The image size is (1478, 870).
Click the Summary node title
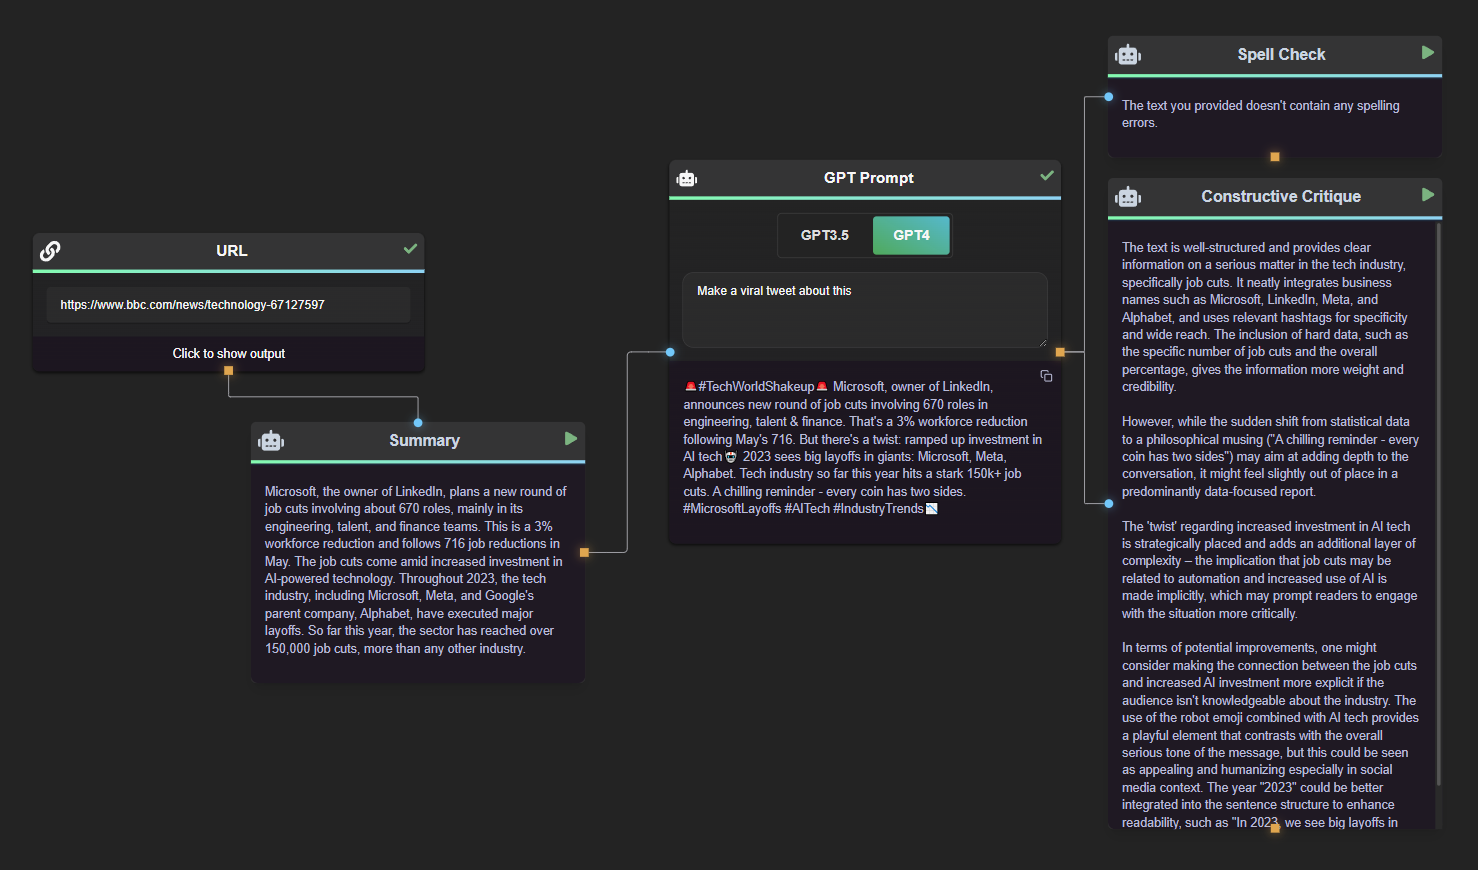tap(424, 441)
